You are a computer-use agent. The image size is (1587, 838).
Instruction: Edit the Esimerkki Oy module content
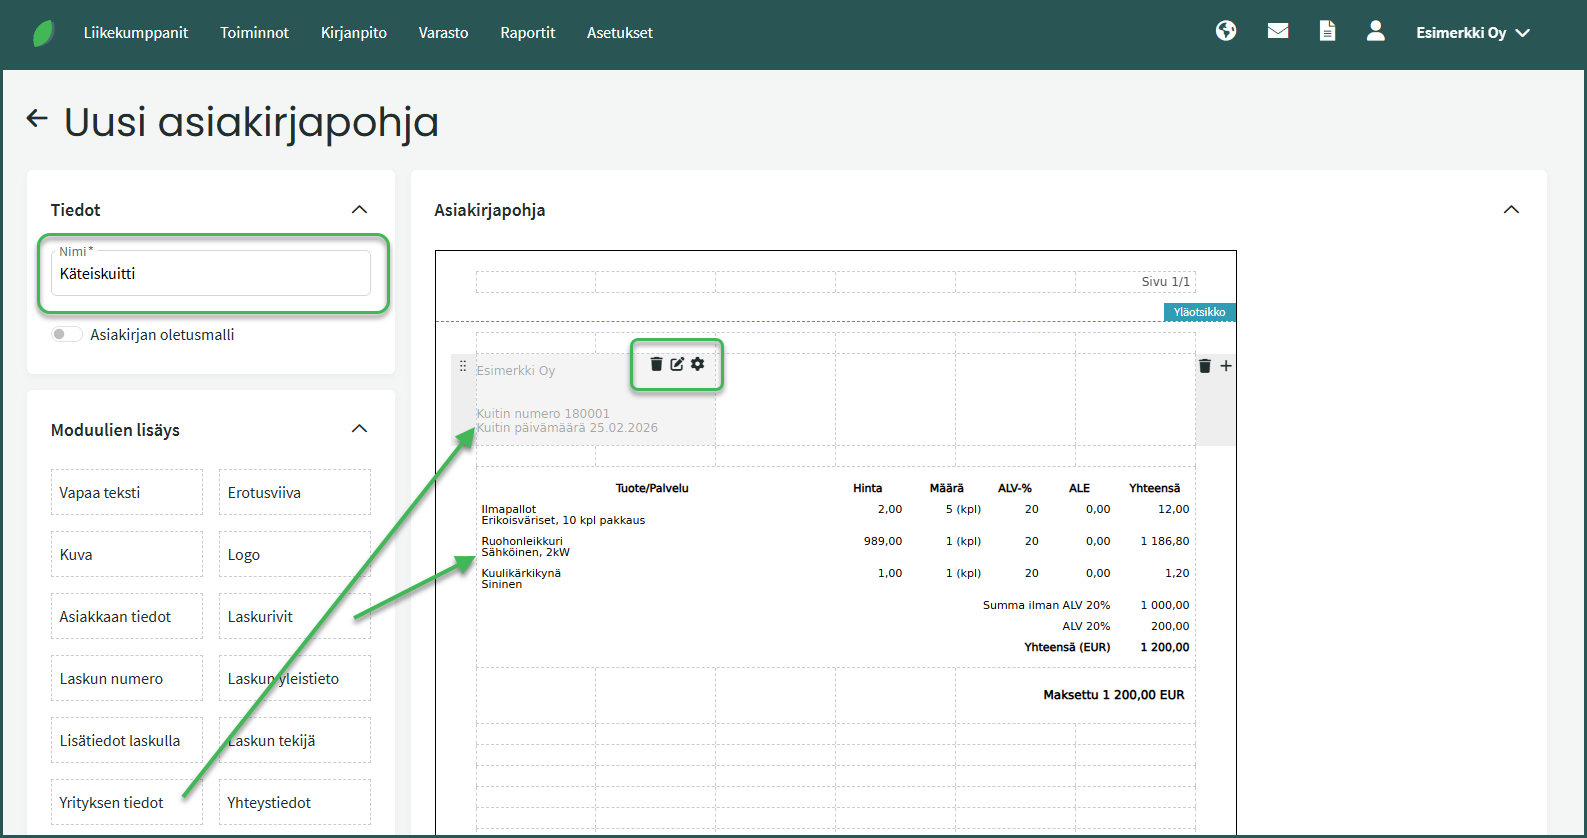click(x=677, y=364)
